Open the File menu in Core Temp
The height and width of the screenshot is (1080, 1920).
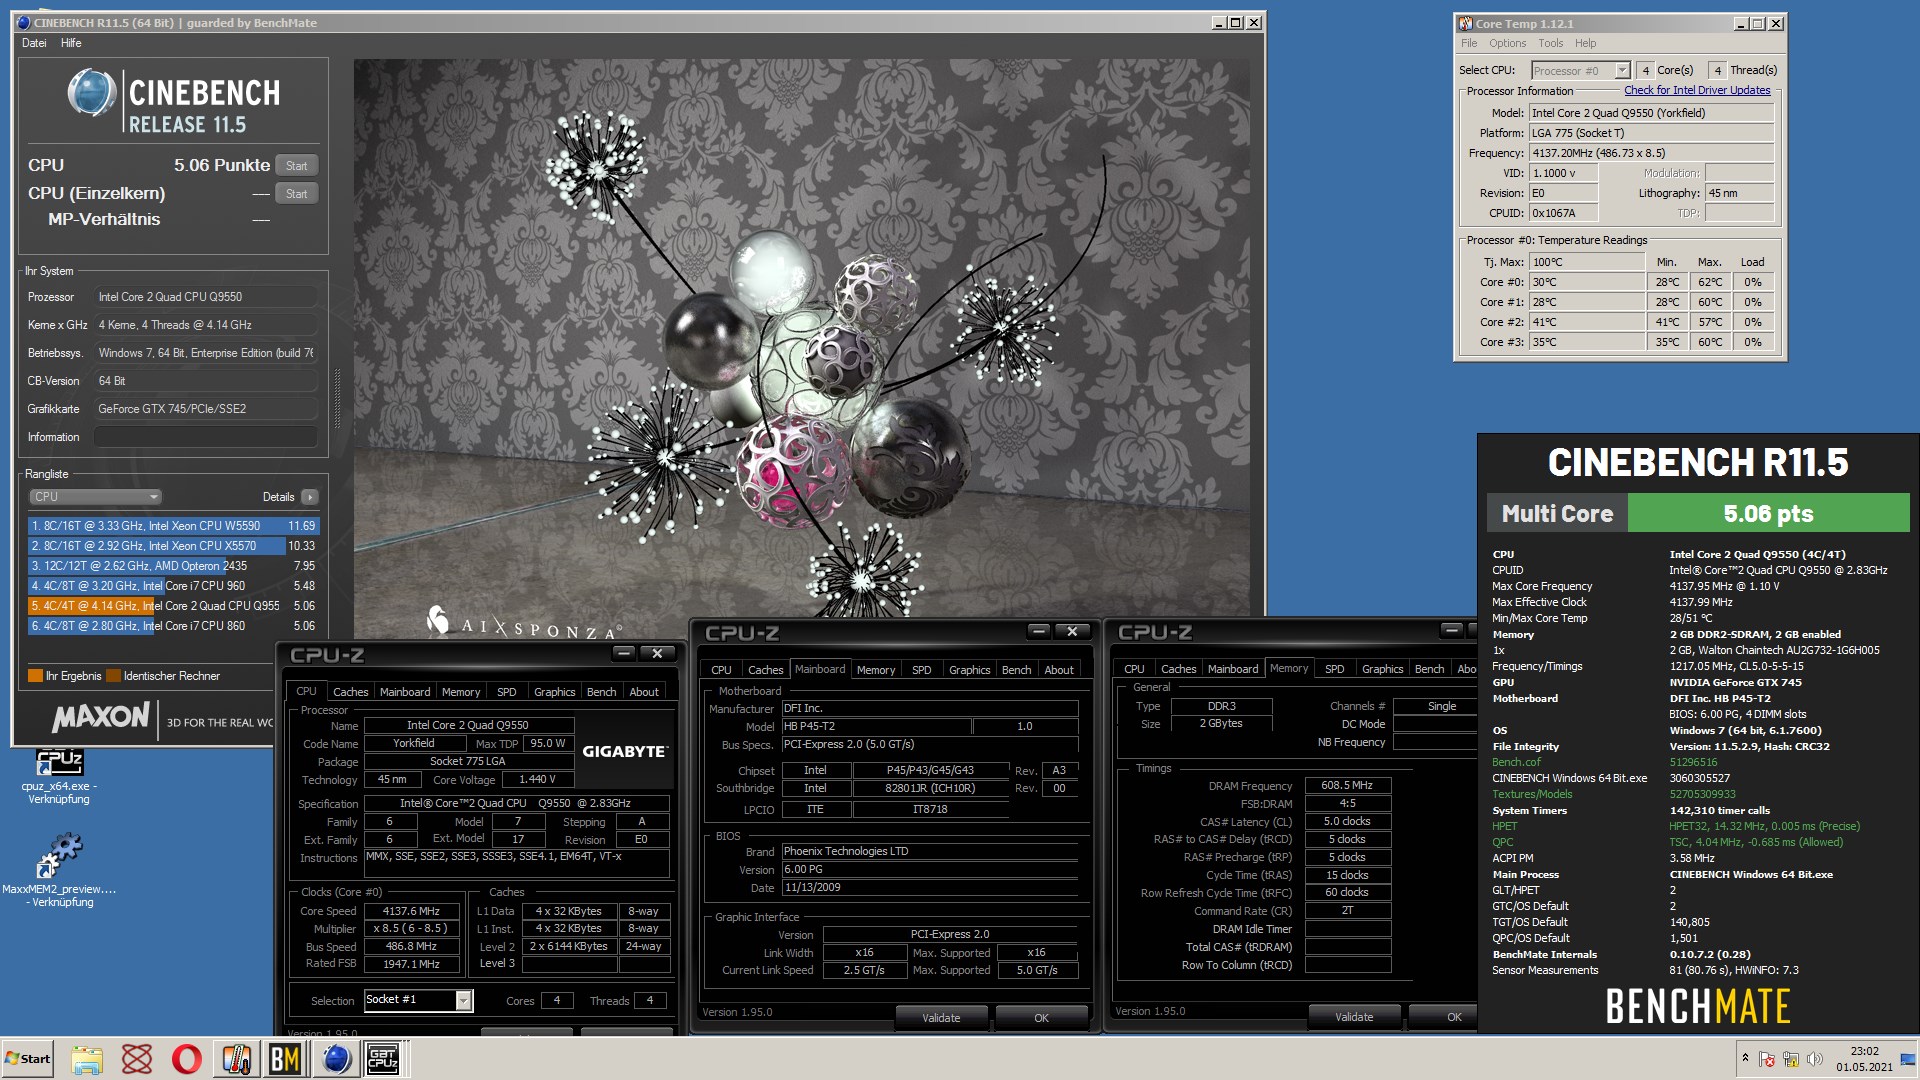tap(1468, 43)
